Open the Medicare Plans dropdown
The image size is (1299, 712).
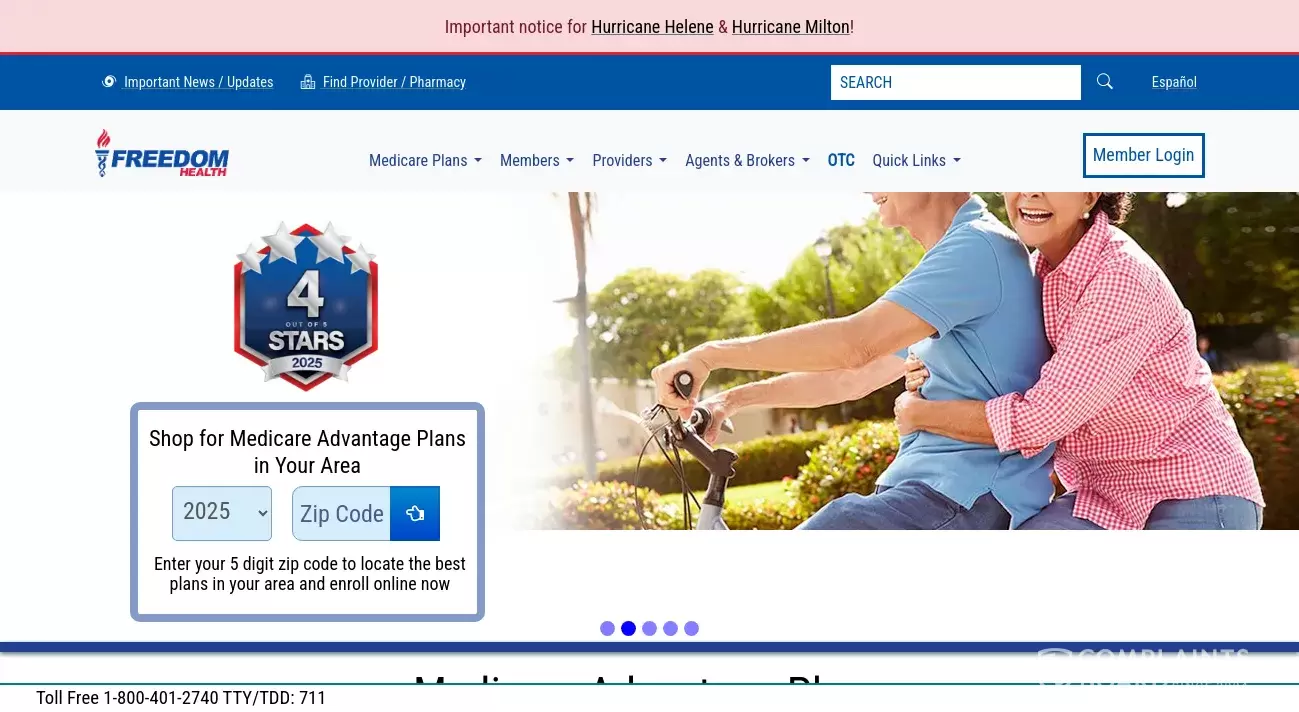point(425,160)
